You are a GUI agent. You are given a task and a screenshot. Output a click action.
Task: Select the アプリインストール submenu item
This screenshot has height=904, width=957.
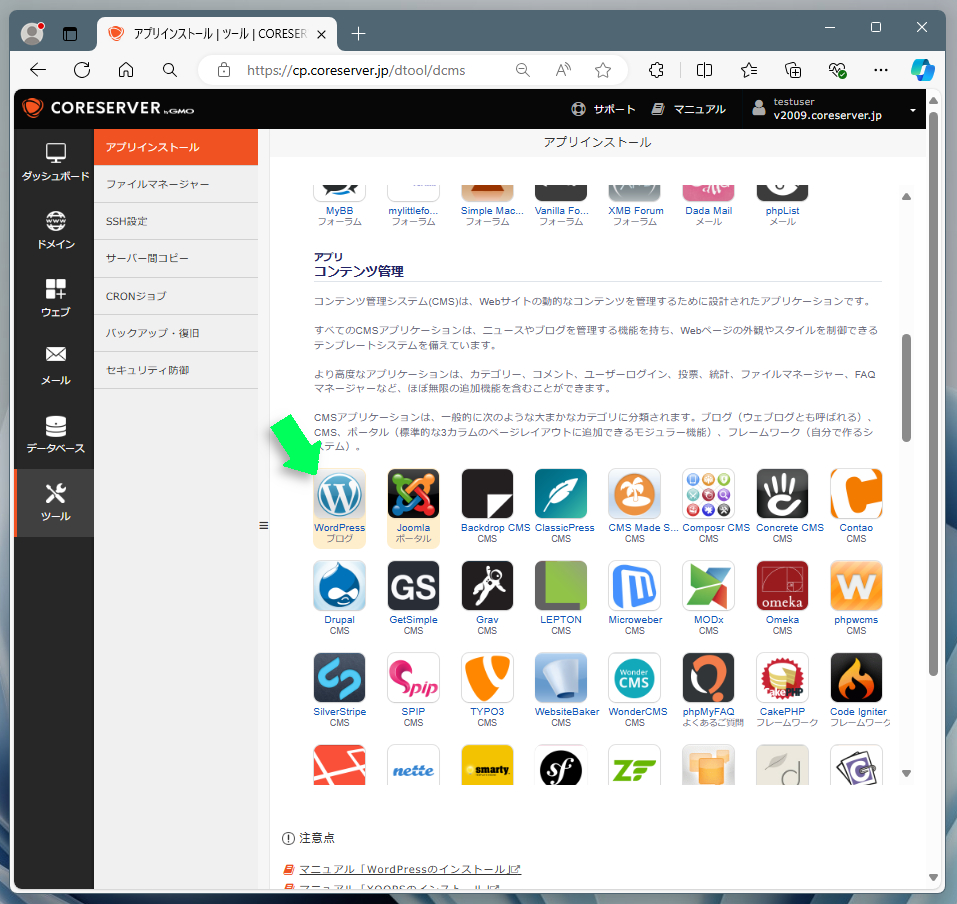point(176,147)
